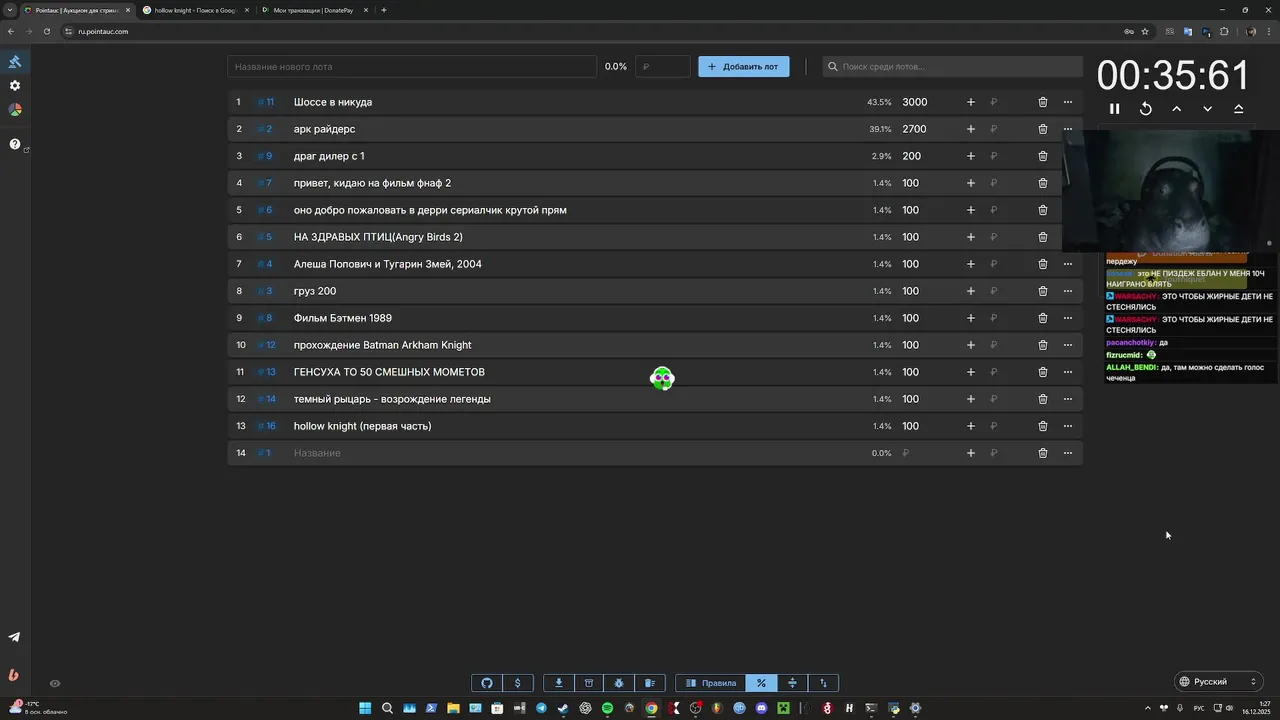Open more options for драг дилер lot

(1067, 156)
